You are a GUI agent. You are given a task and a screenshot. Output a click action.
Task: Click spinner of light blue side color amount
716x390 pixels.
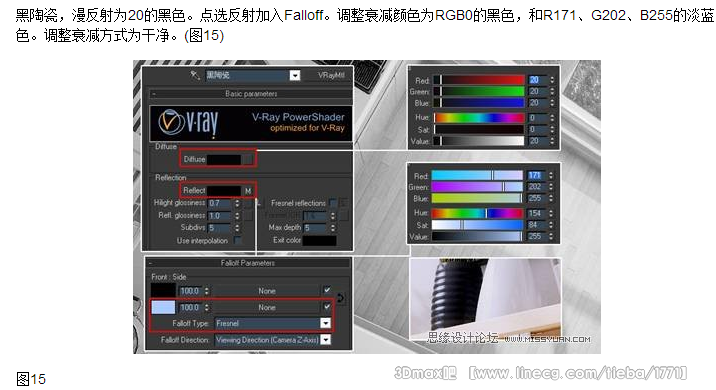[206, 307]
